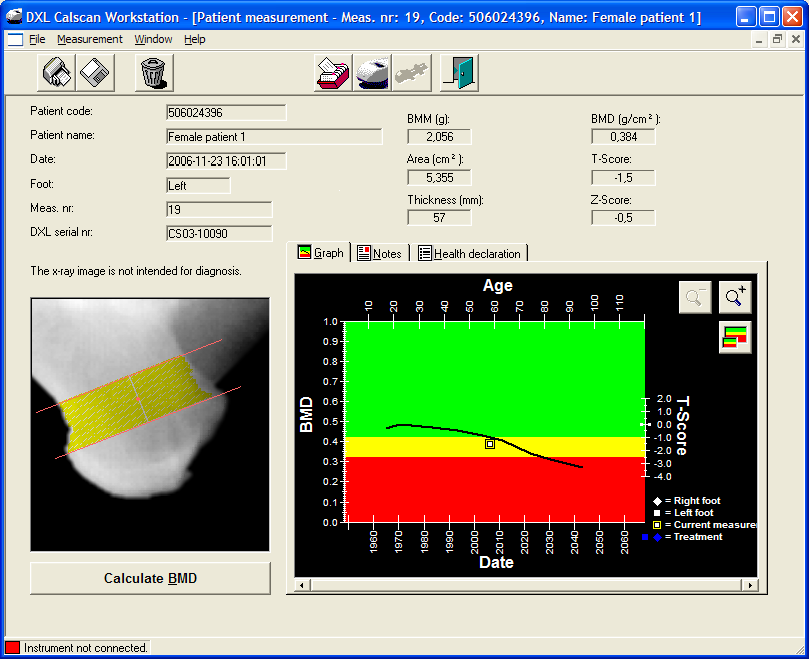The width and height of the screenshot is (810, 660).
Task: Open the Help menu
Action: point(195,39)
